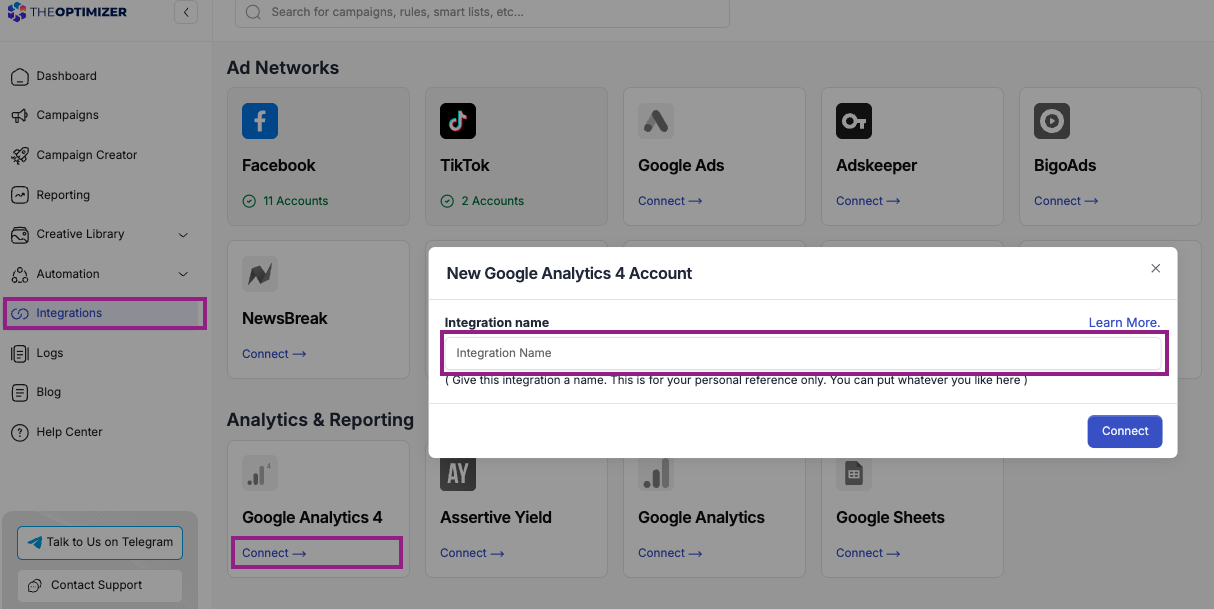Image resolution: width=1214 pixels, height=609 pixels.
Task: Click the NewsBreak logo icon
Action: pos(260,274)
